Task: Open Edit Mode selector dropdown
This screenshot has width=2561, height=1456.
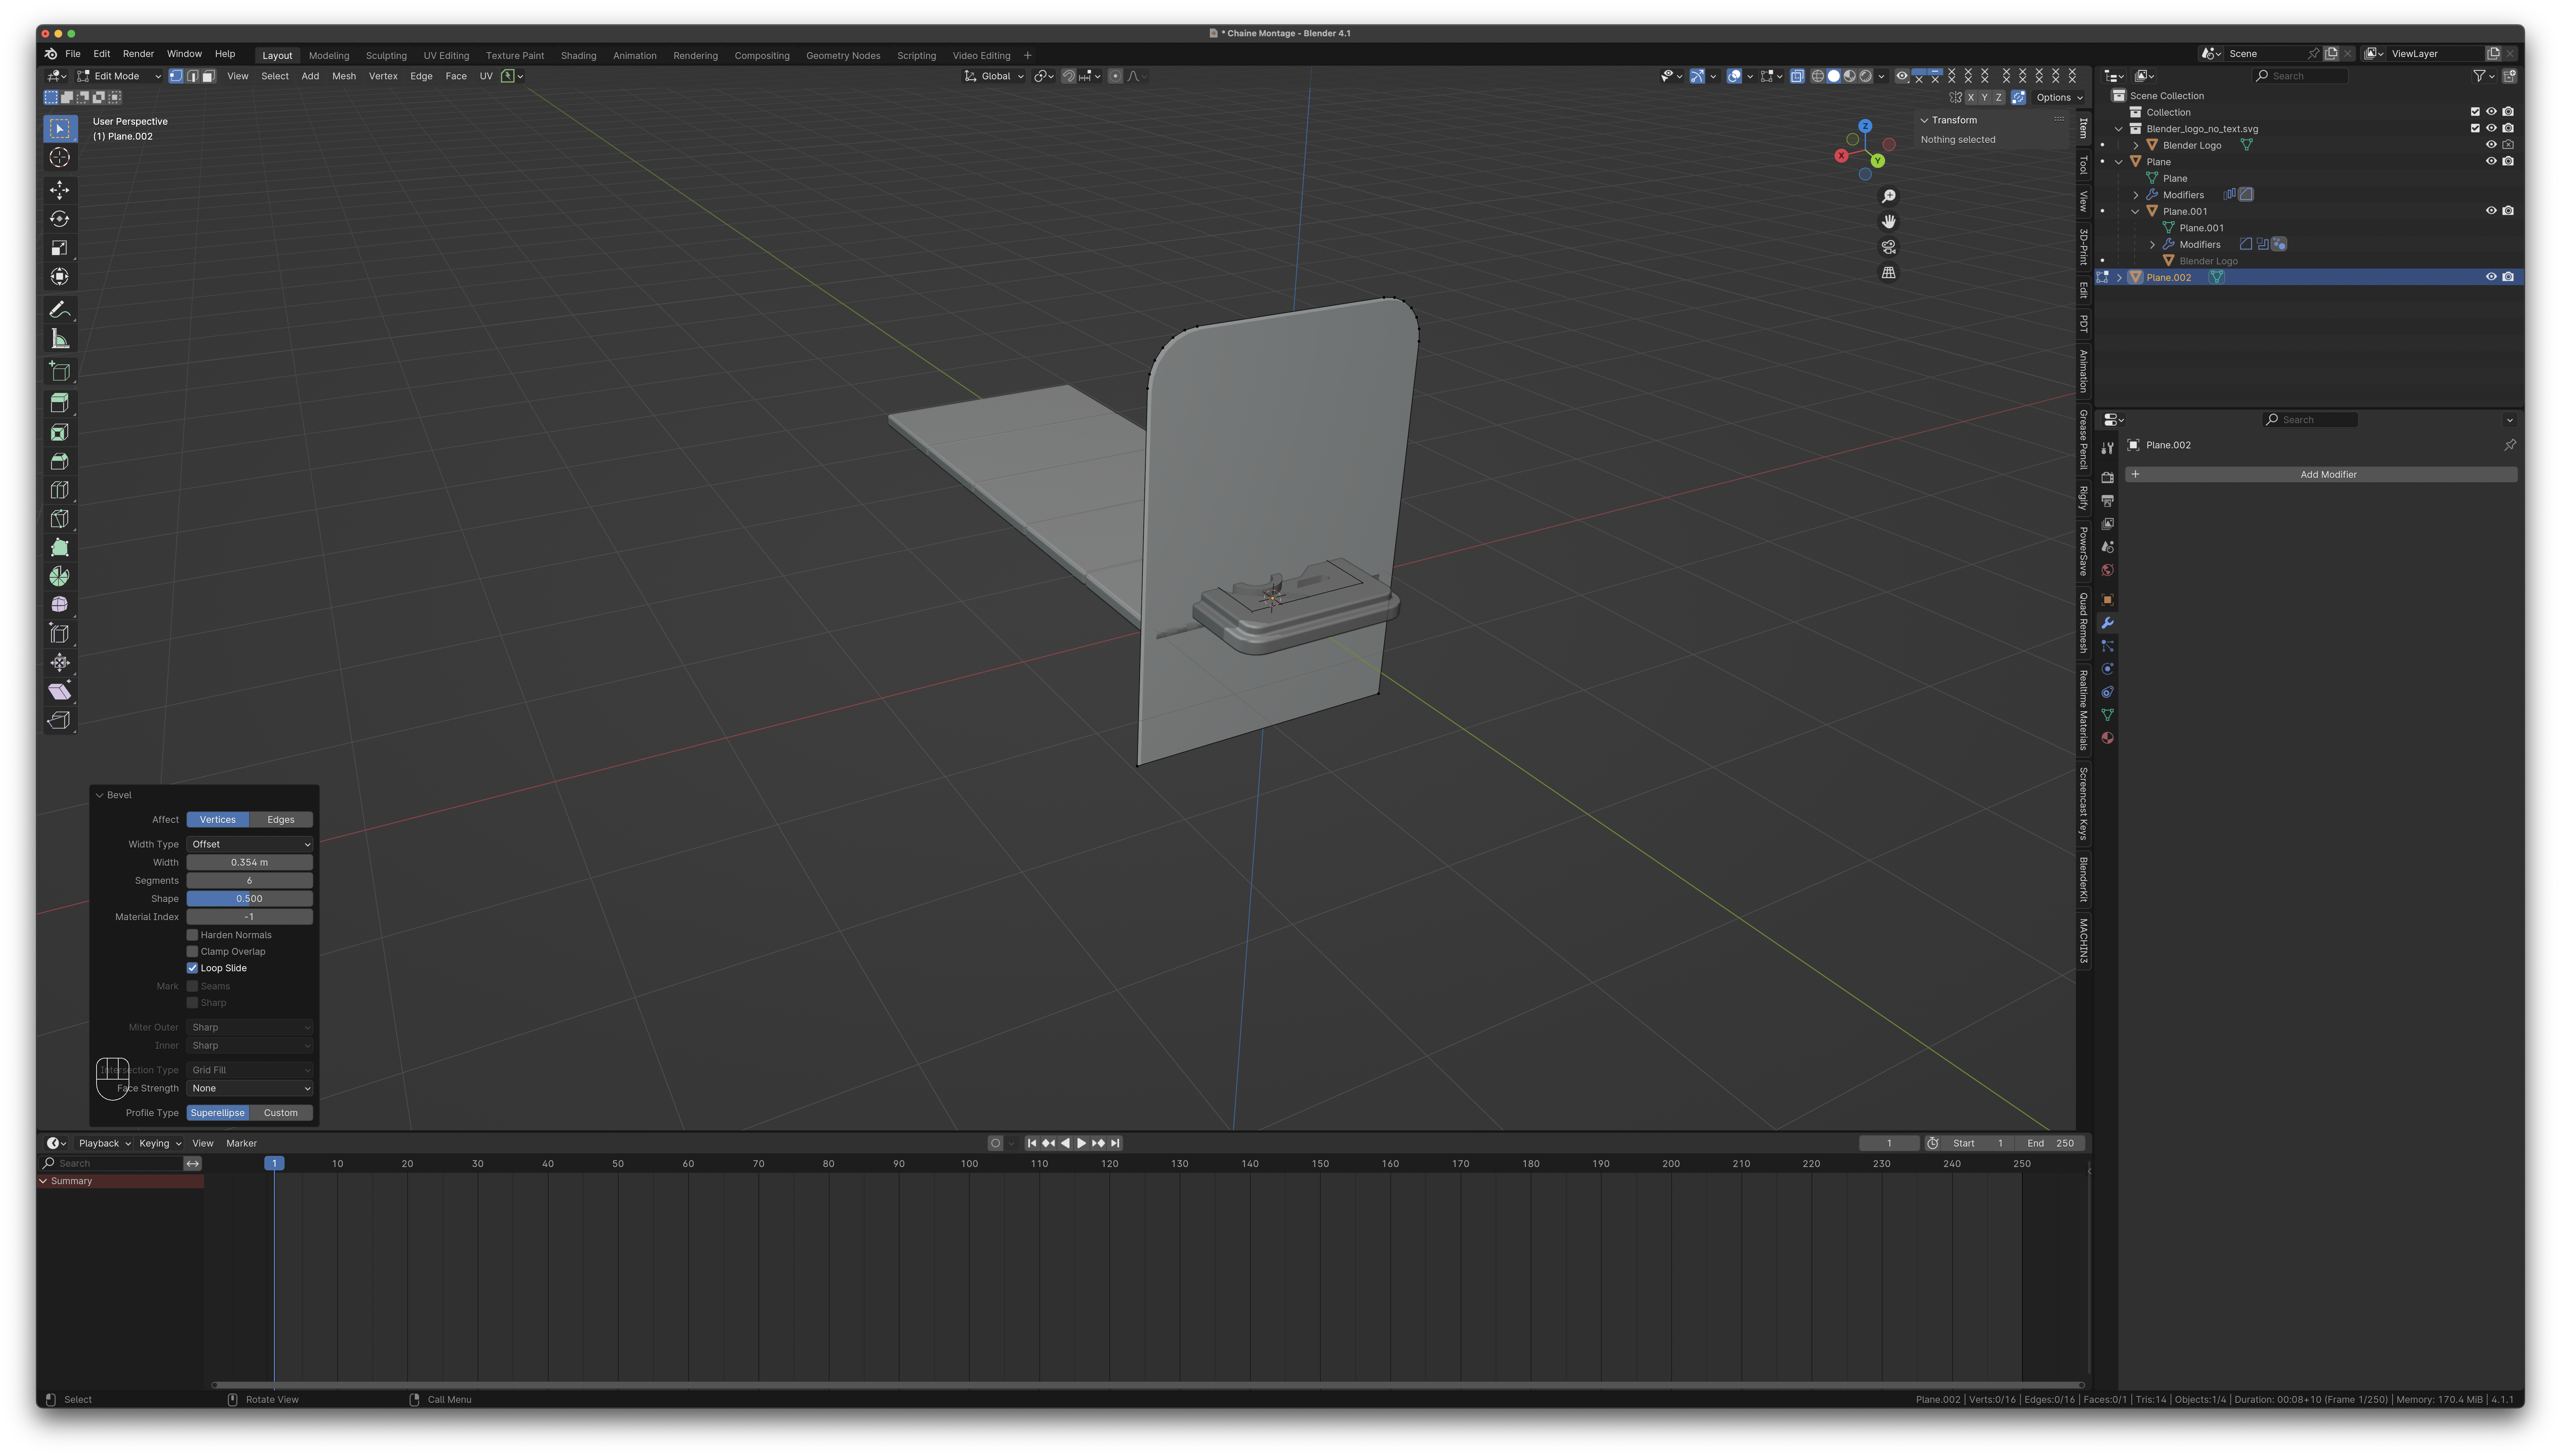Action: pos(119,76)
